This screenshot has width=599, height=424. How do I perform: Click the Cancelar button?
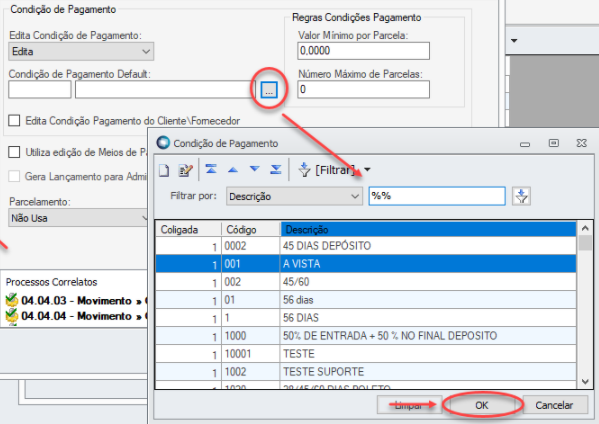pyautogui.click(x=554, y=405)
